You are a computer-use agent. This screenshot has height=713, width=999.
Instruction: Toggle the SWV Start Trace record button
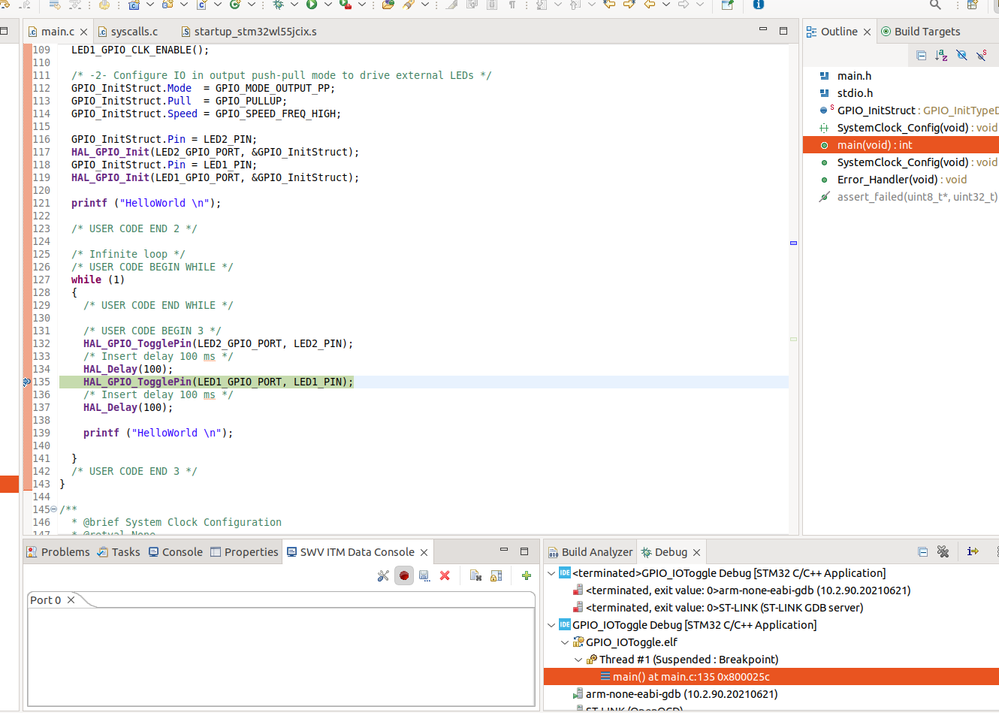[404, 575]
